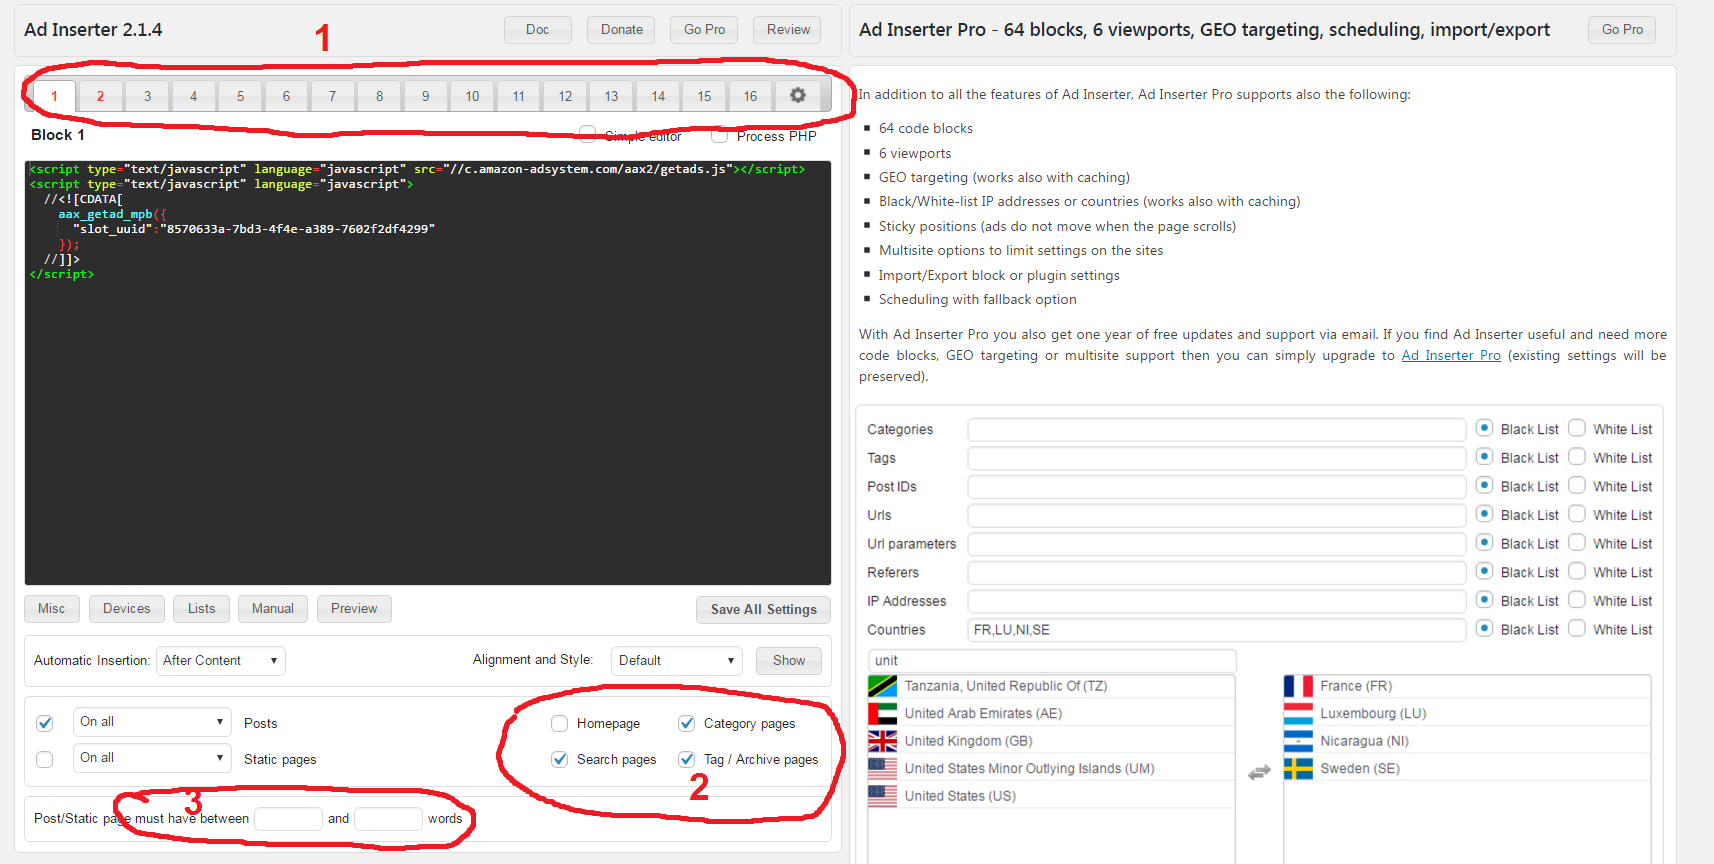Click the maximum words input field
This screenshot has width=1714, height=864.
click(389, 819)
